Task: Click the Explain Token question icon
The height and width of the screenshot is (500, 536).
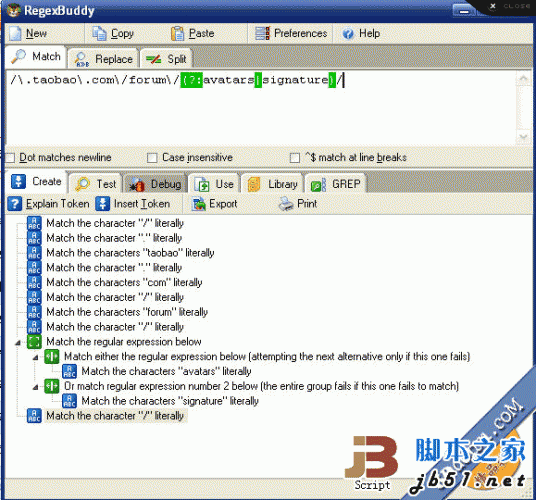Action: tap(15, 203)
